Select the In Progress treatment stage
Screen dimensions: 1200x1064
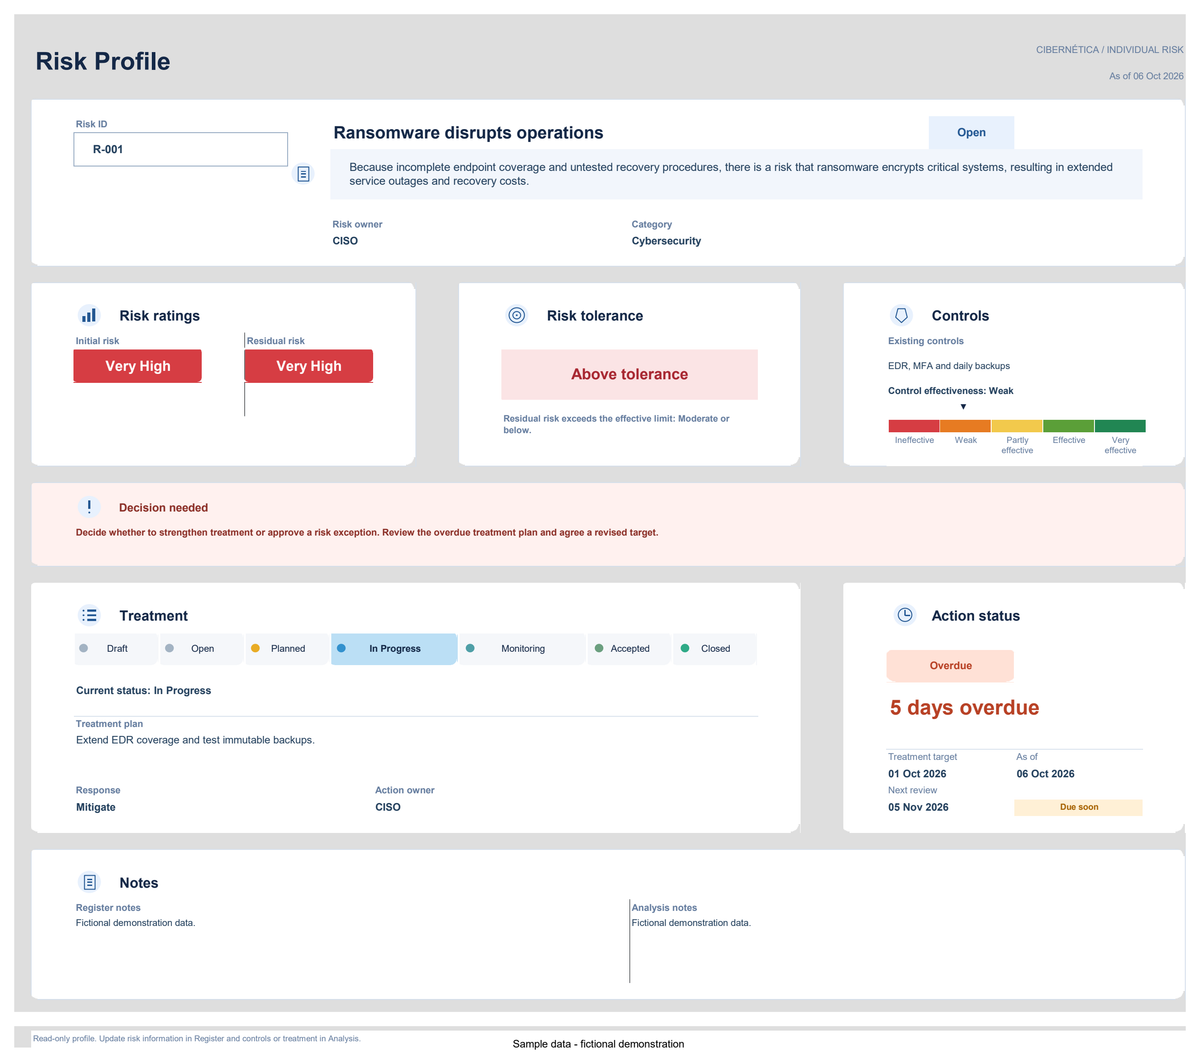click(x=394, y=648)
